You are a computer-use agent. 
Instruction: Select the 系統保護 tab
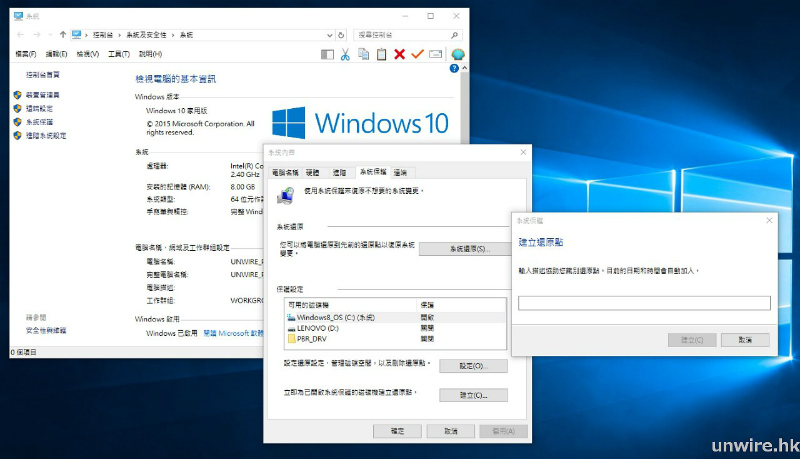pyautogui.click(x=373, y=172)
